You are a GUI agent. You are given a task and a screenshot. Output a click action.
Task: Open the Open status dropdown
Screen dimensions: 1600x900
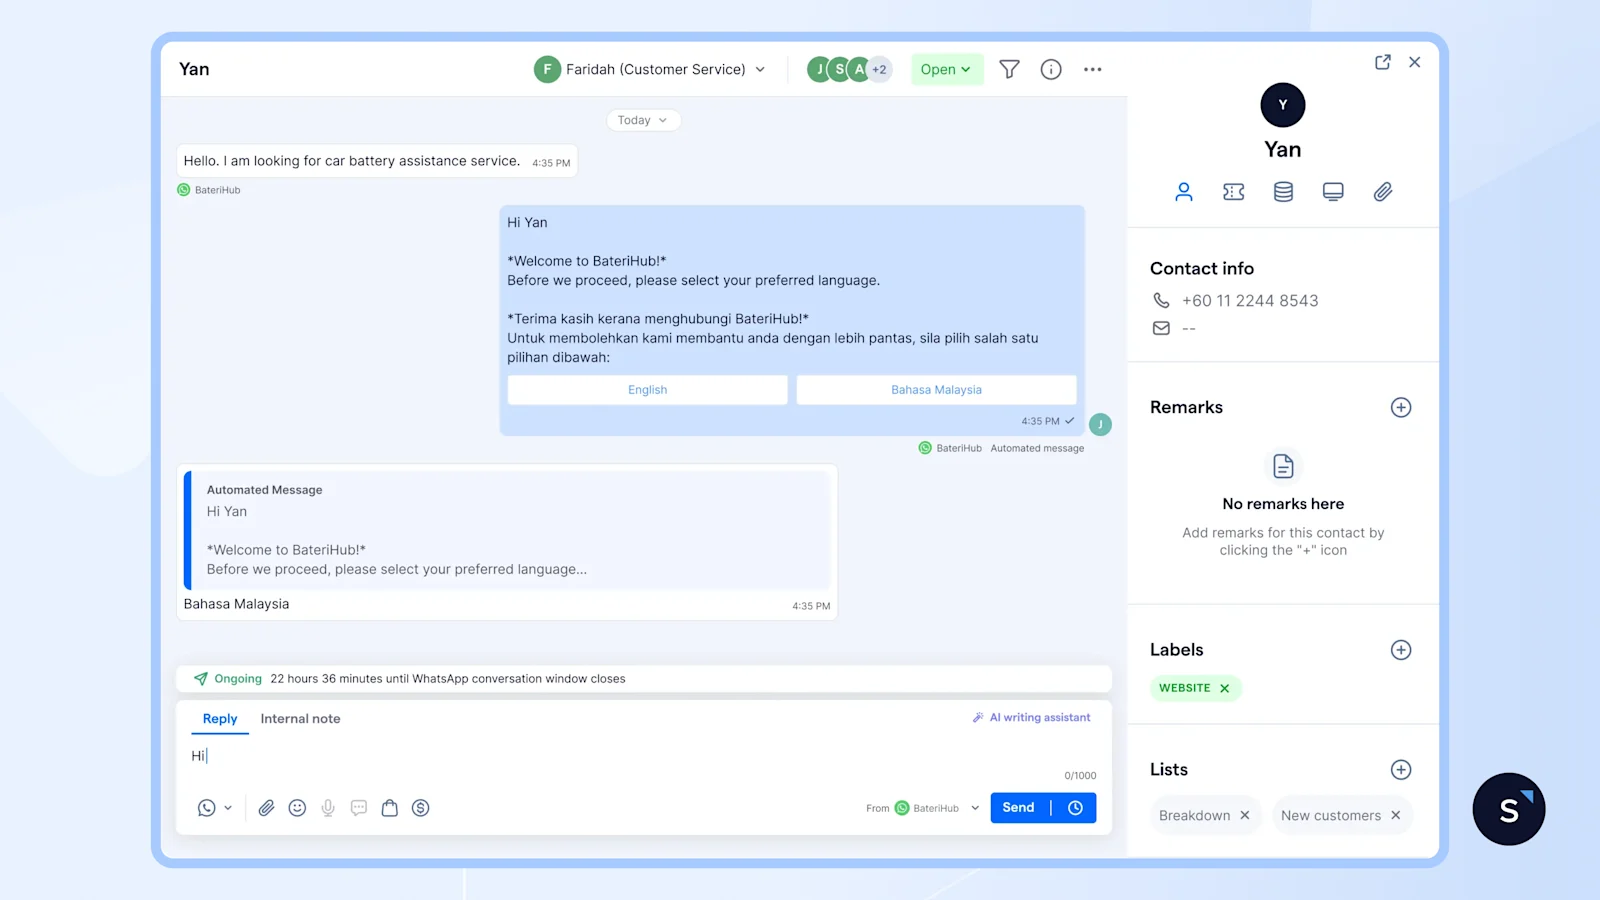tap(946, 69)
